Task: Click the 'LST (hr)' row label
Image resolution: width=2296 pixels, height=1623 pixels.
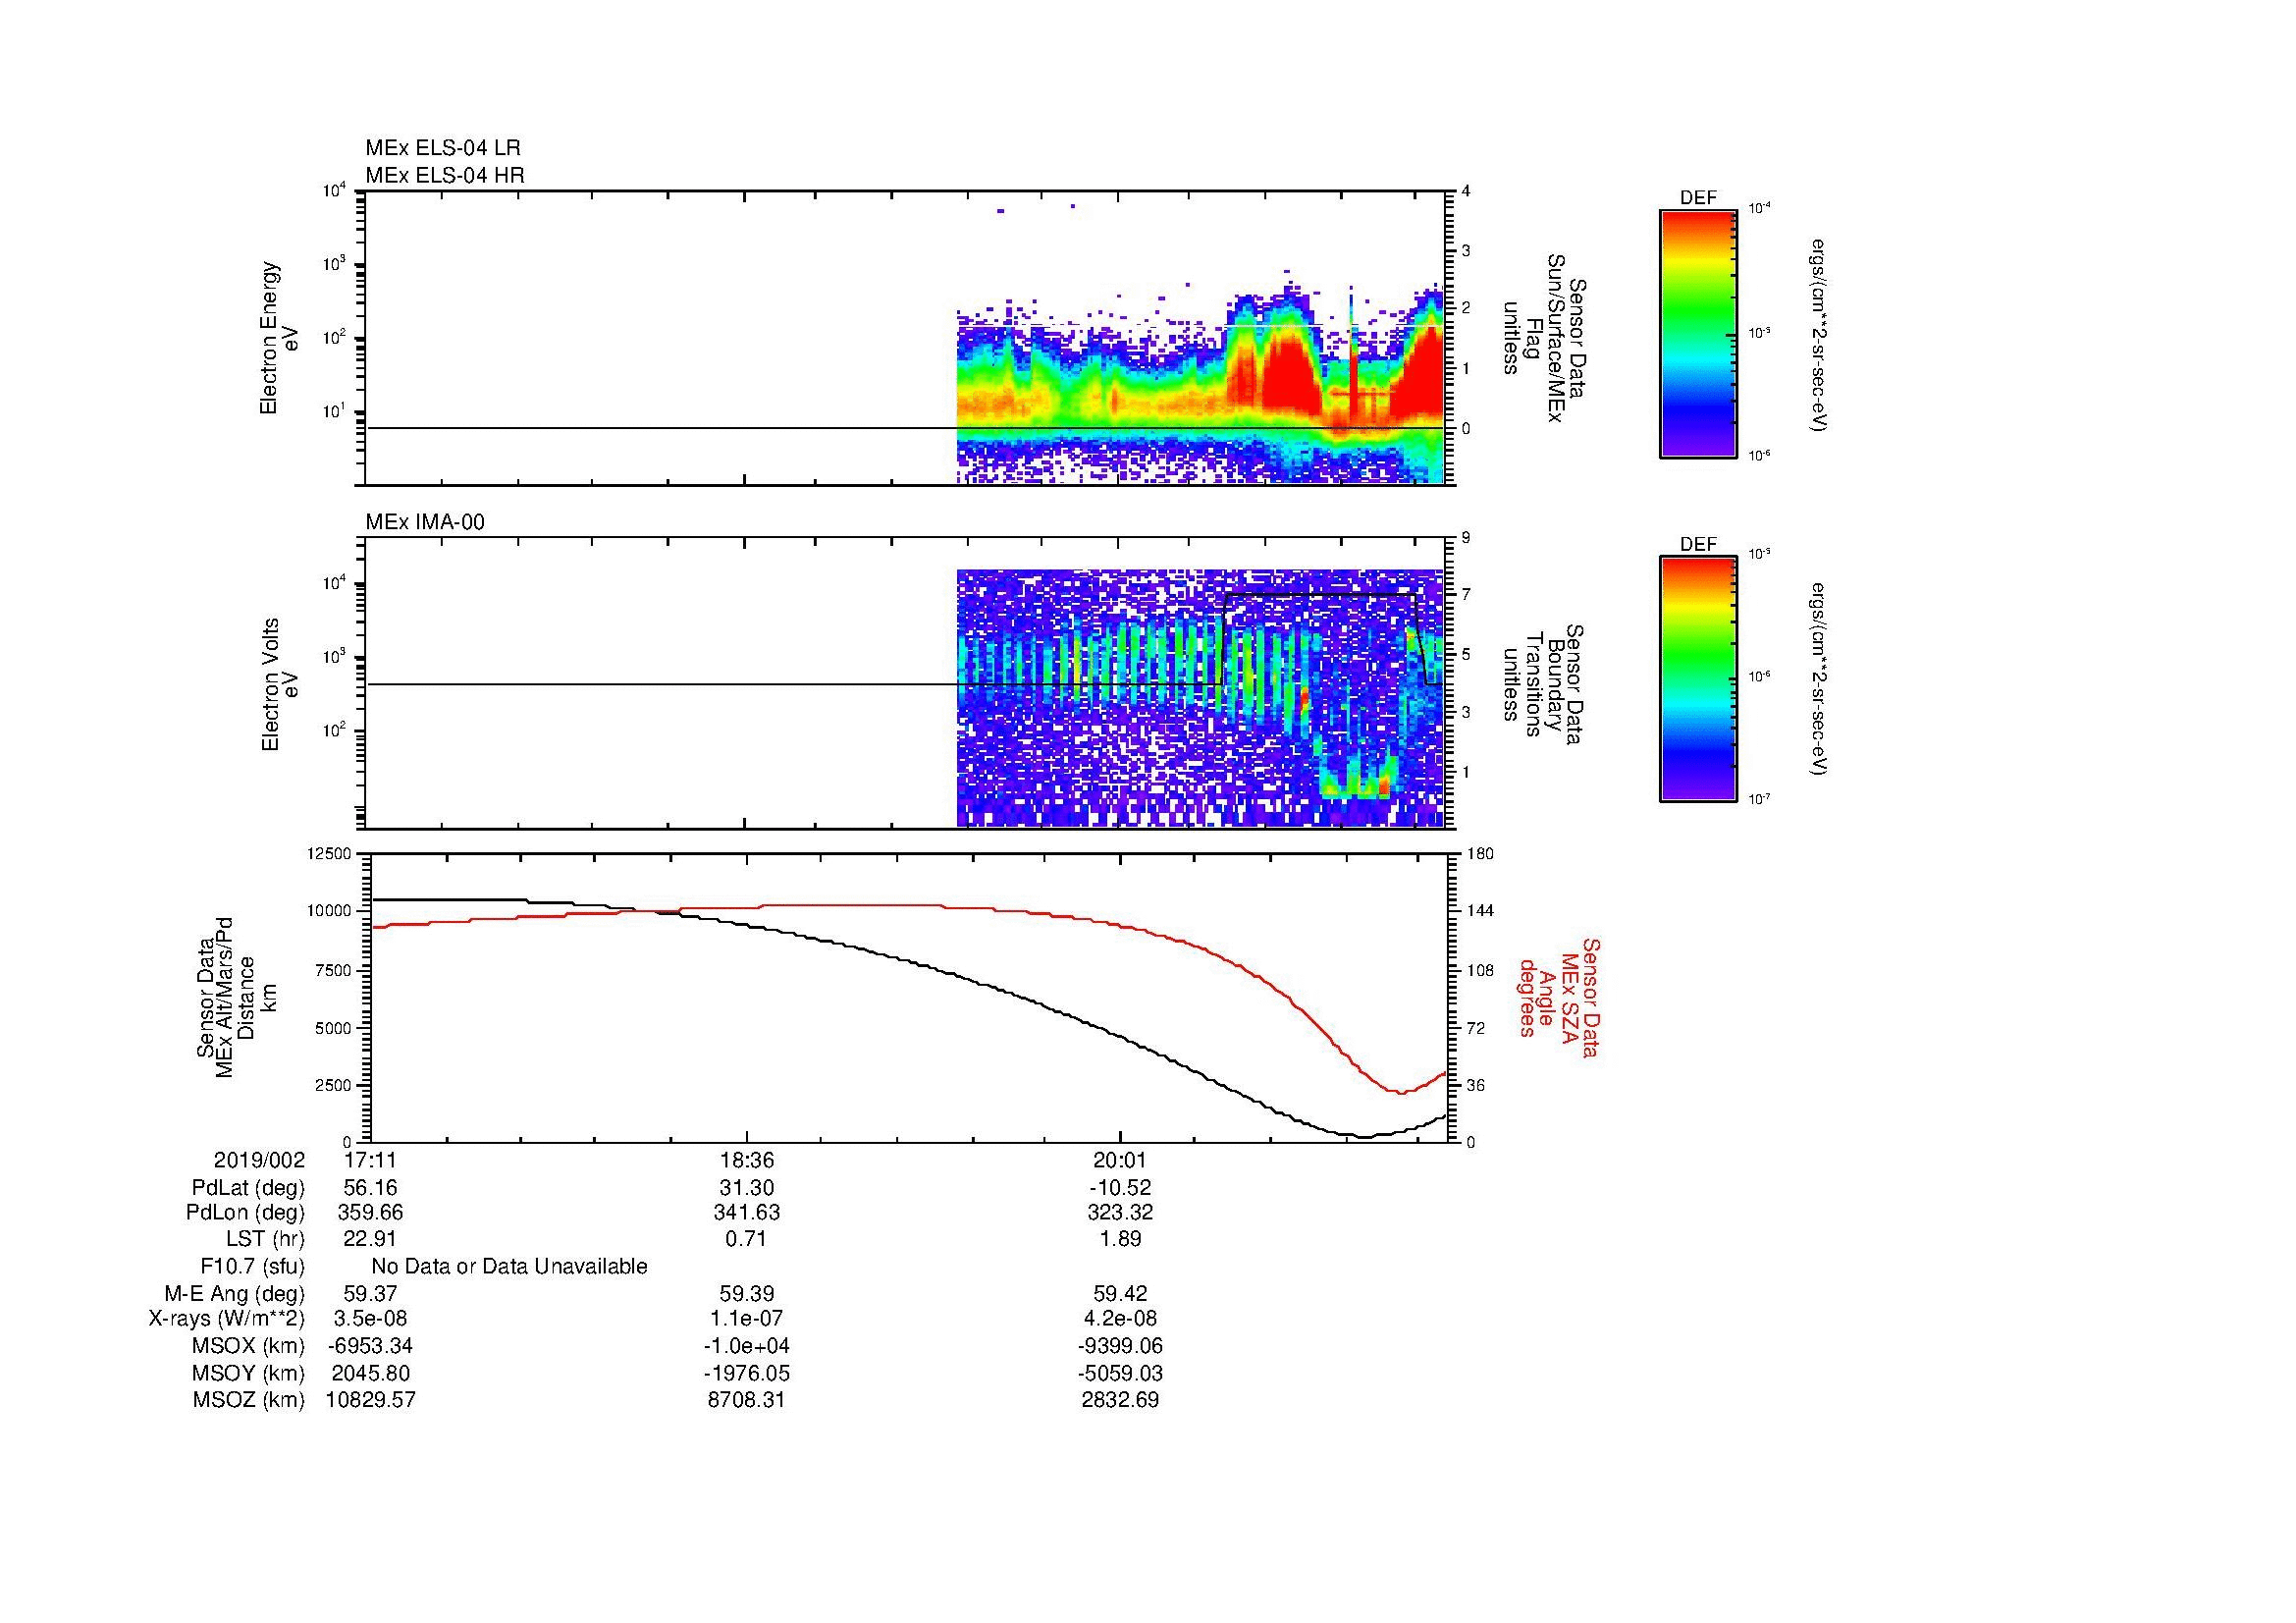Action: click(264, 1239)
